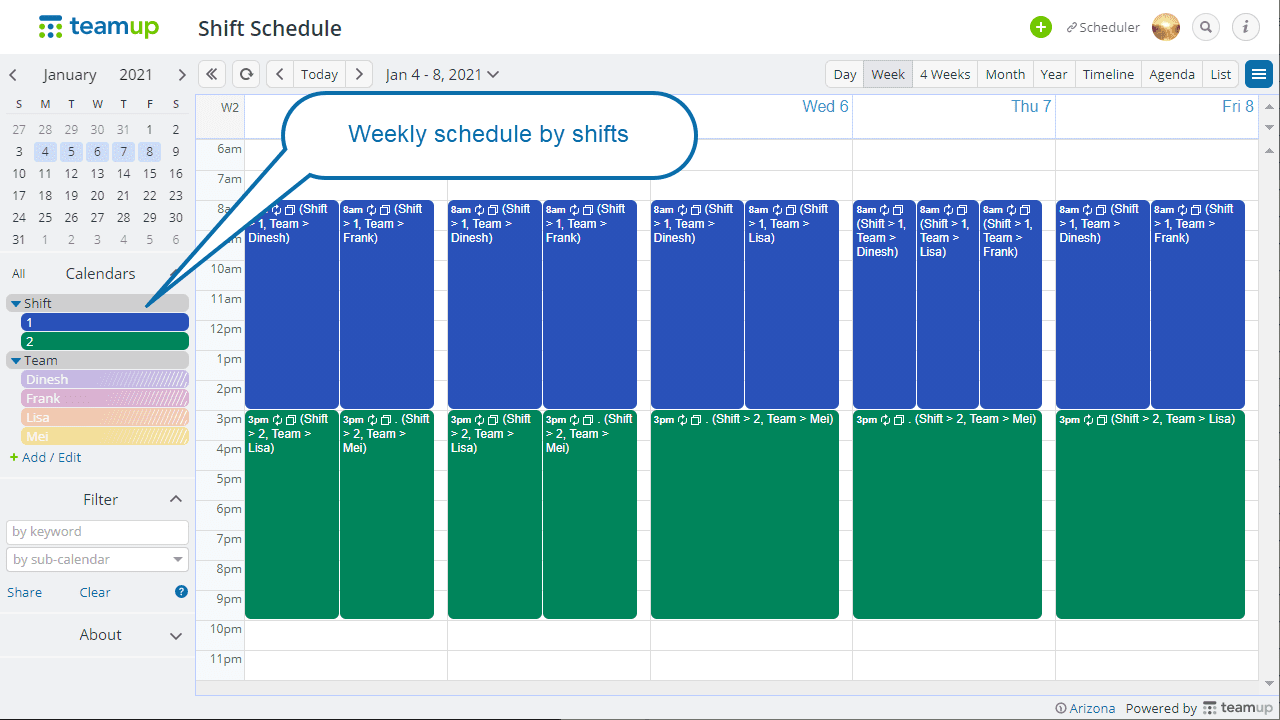Click the blue filter help icon
The width and height of the screenshot is (1280, 720).
tap(181, 592)
